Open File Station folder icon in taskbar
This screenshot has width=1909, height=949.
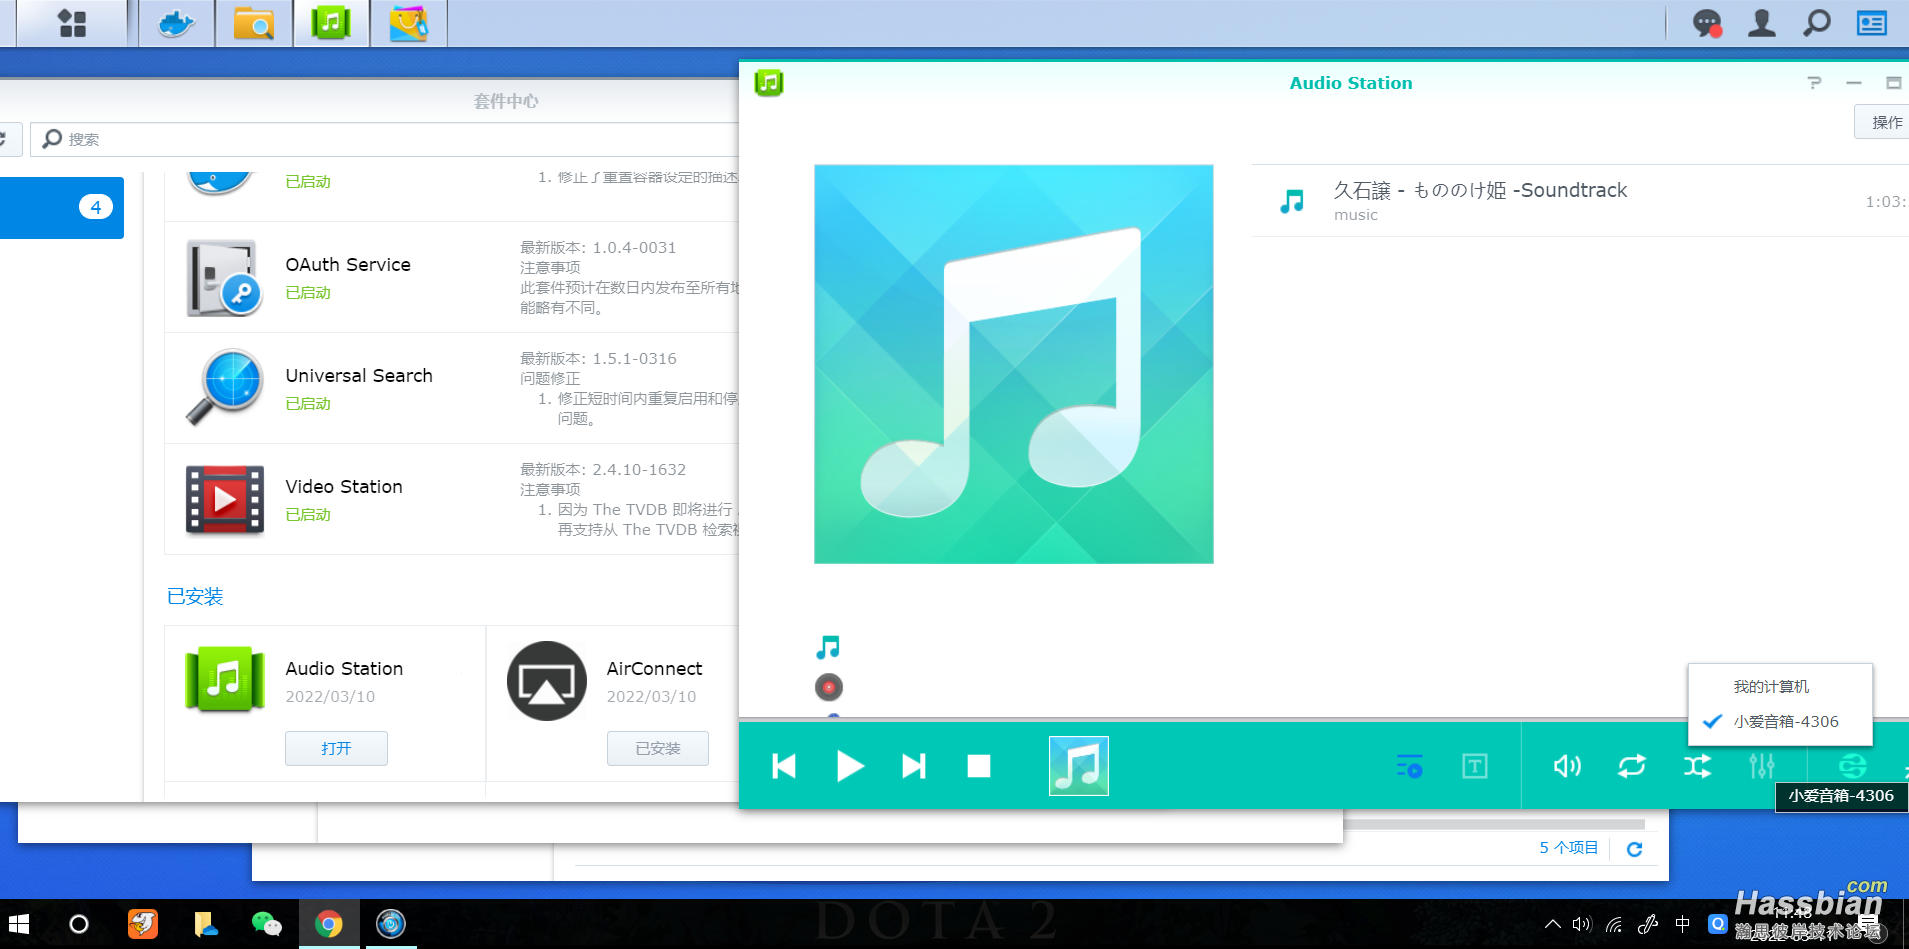(x=254, y=23)
